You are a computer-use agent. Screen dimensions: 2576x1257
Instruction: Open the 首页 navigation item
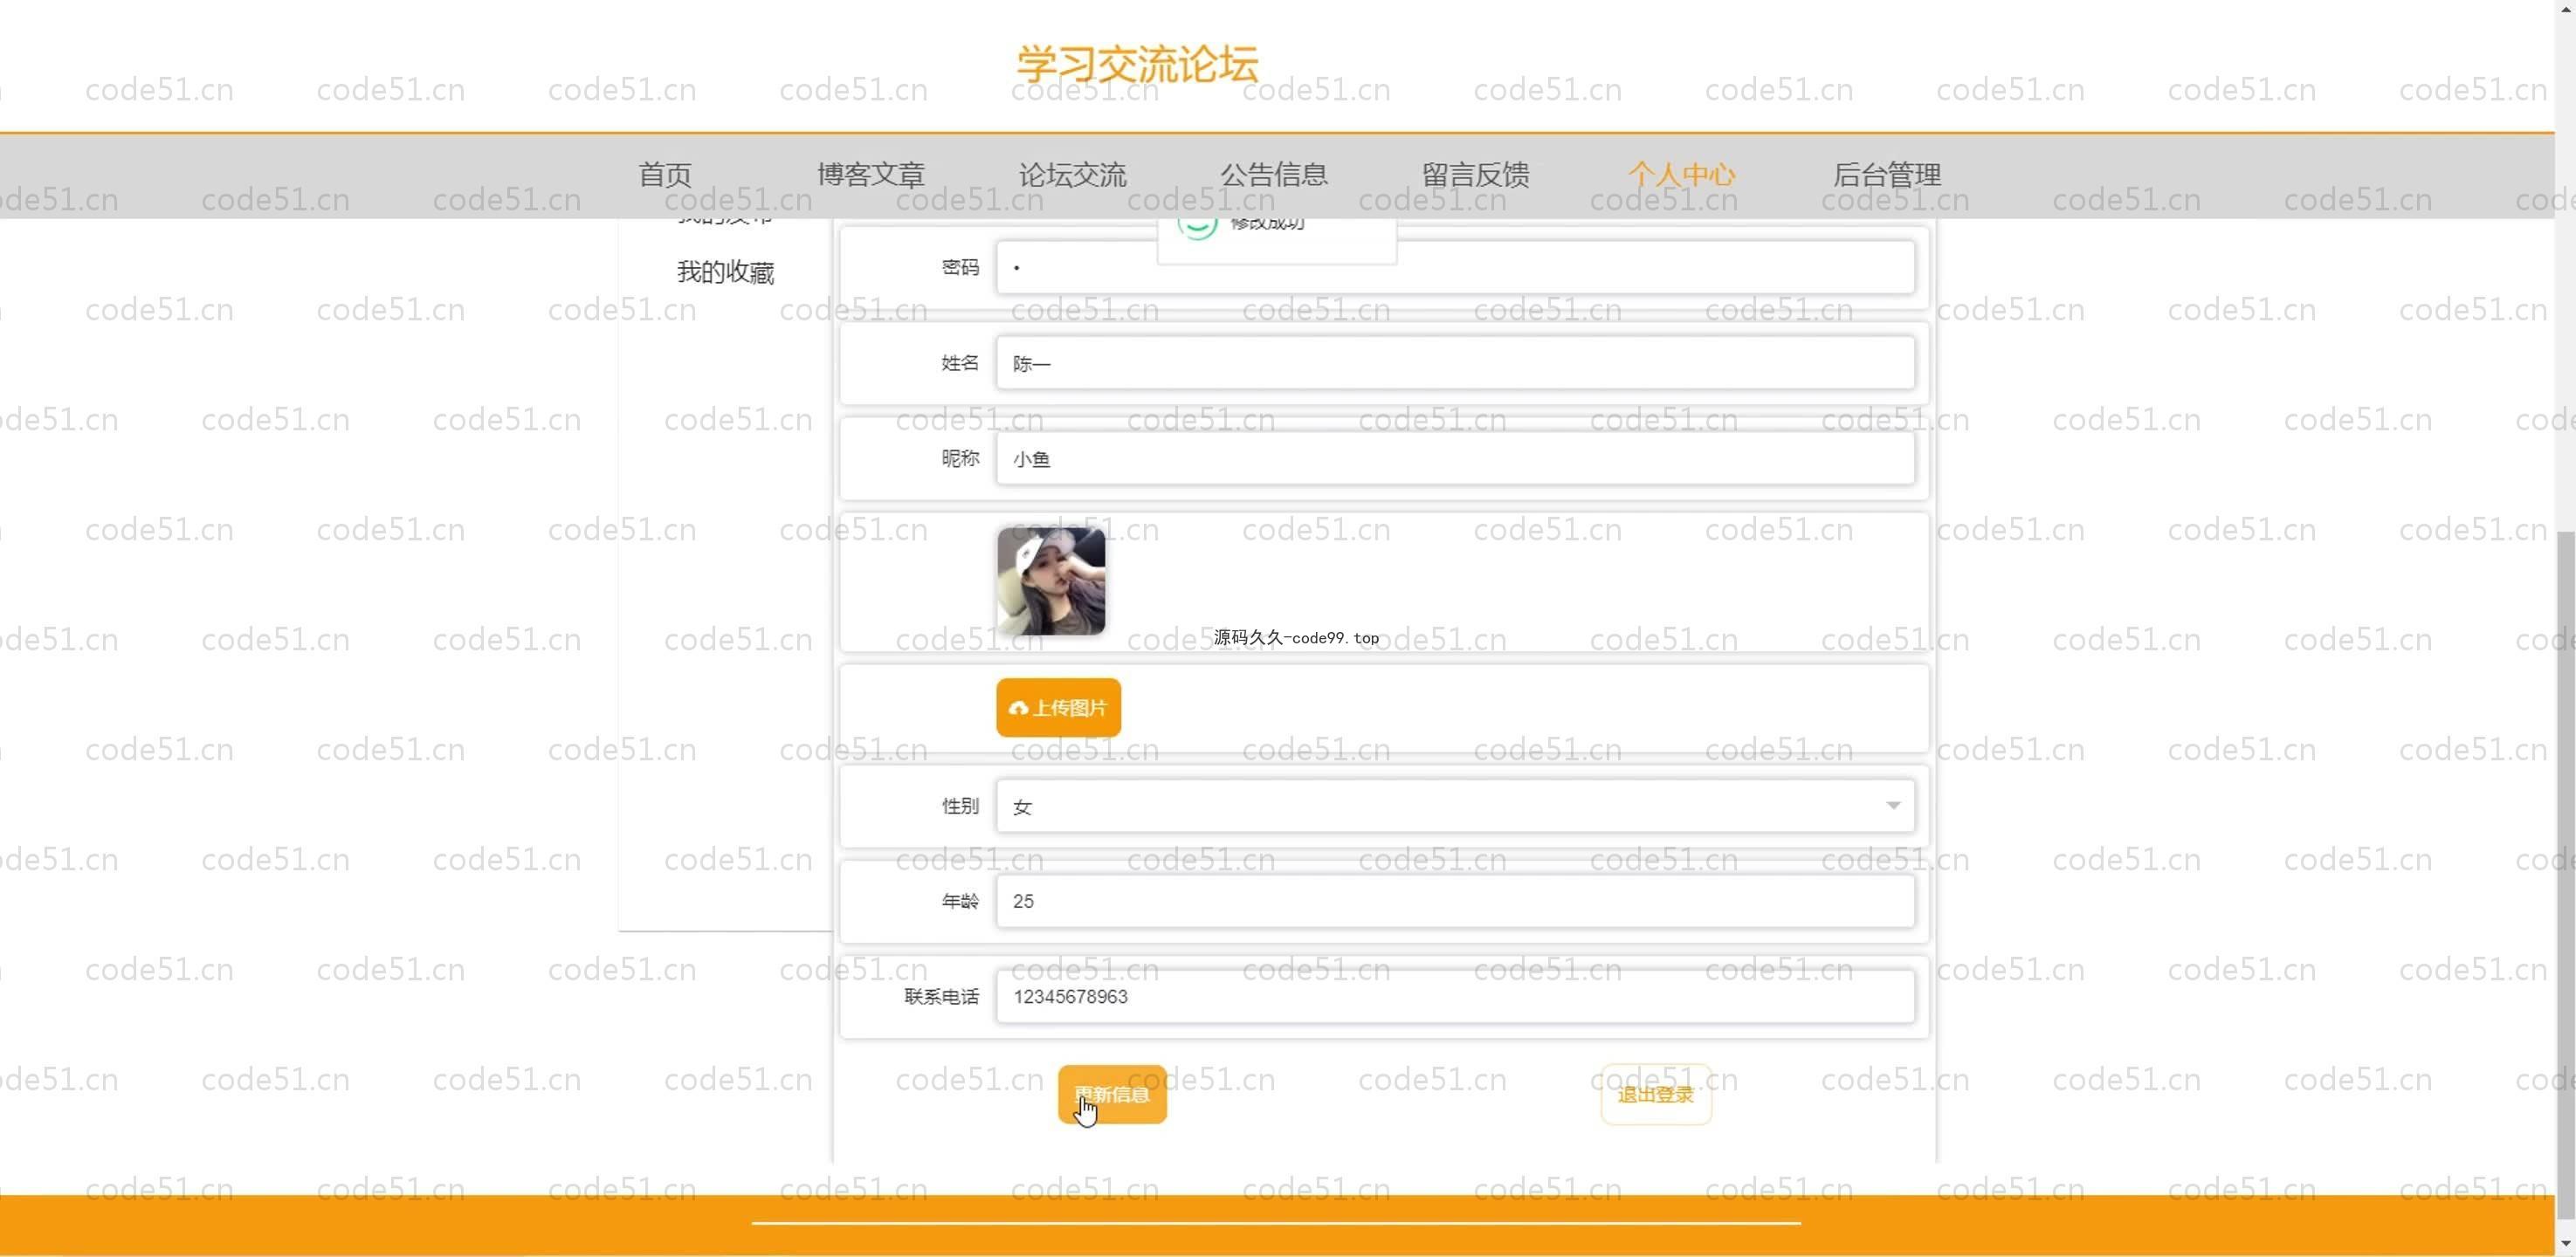point(665,174)
